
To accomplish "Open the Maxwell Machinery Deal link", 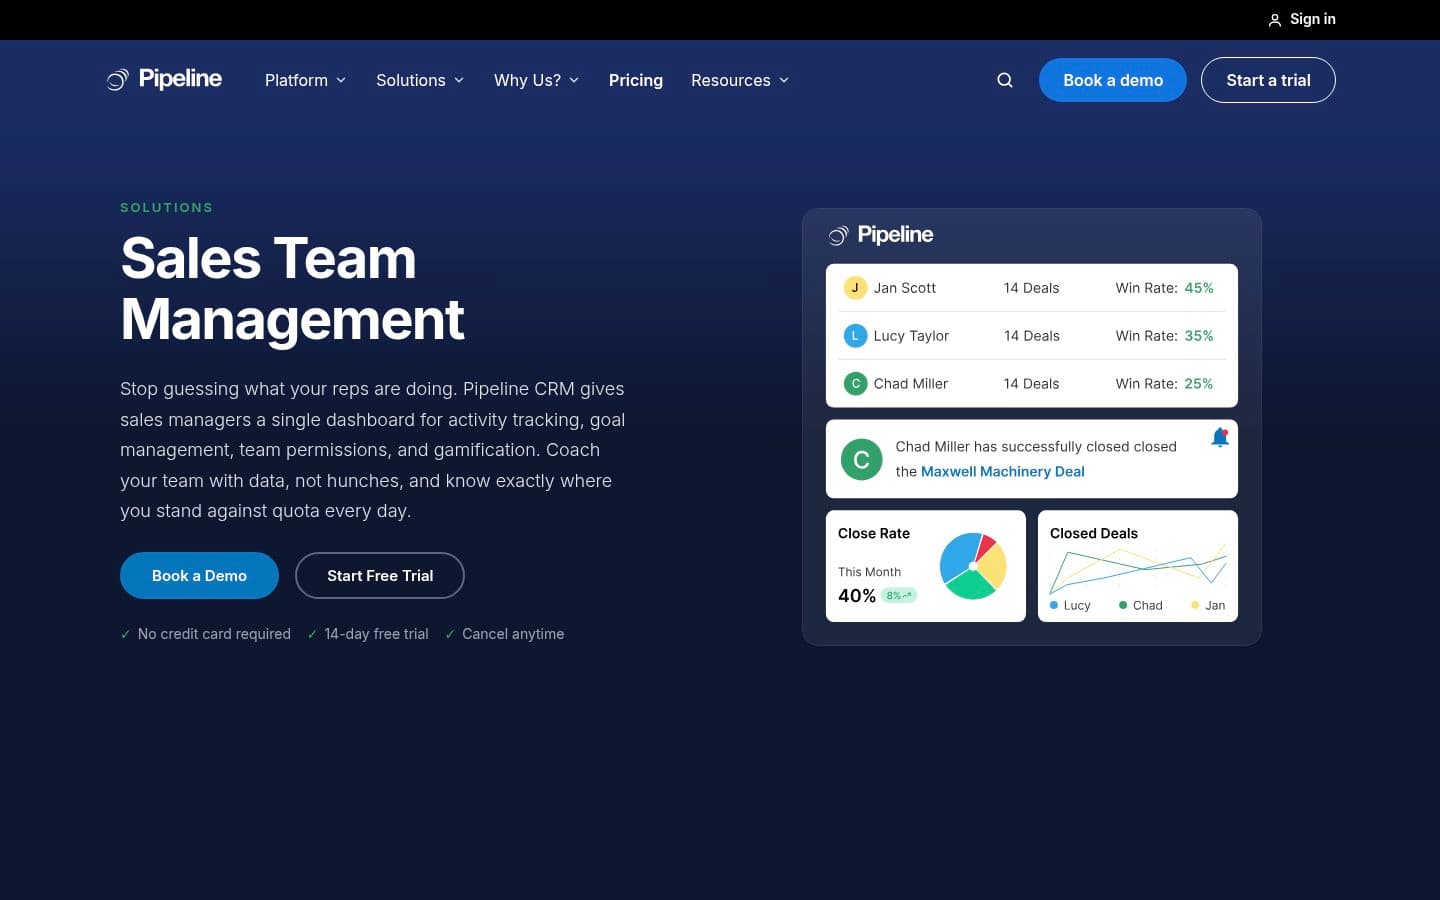I will point(1002,472).
